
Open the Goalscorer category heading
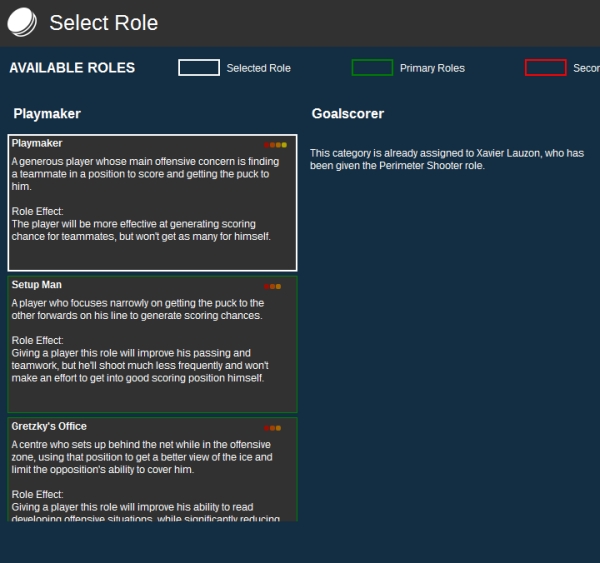(x=347, y=114)
